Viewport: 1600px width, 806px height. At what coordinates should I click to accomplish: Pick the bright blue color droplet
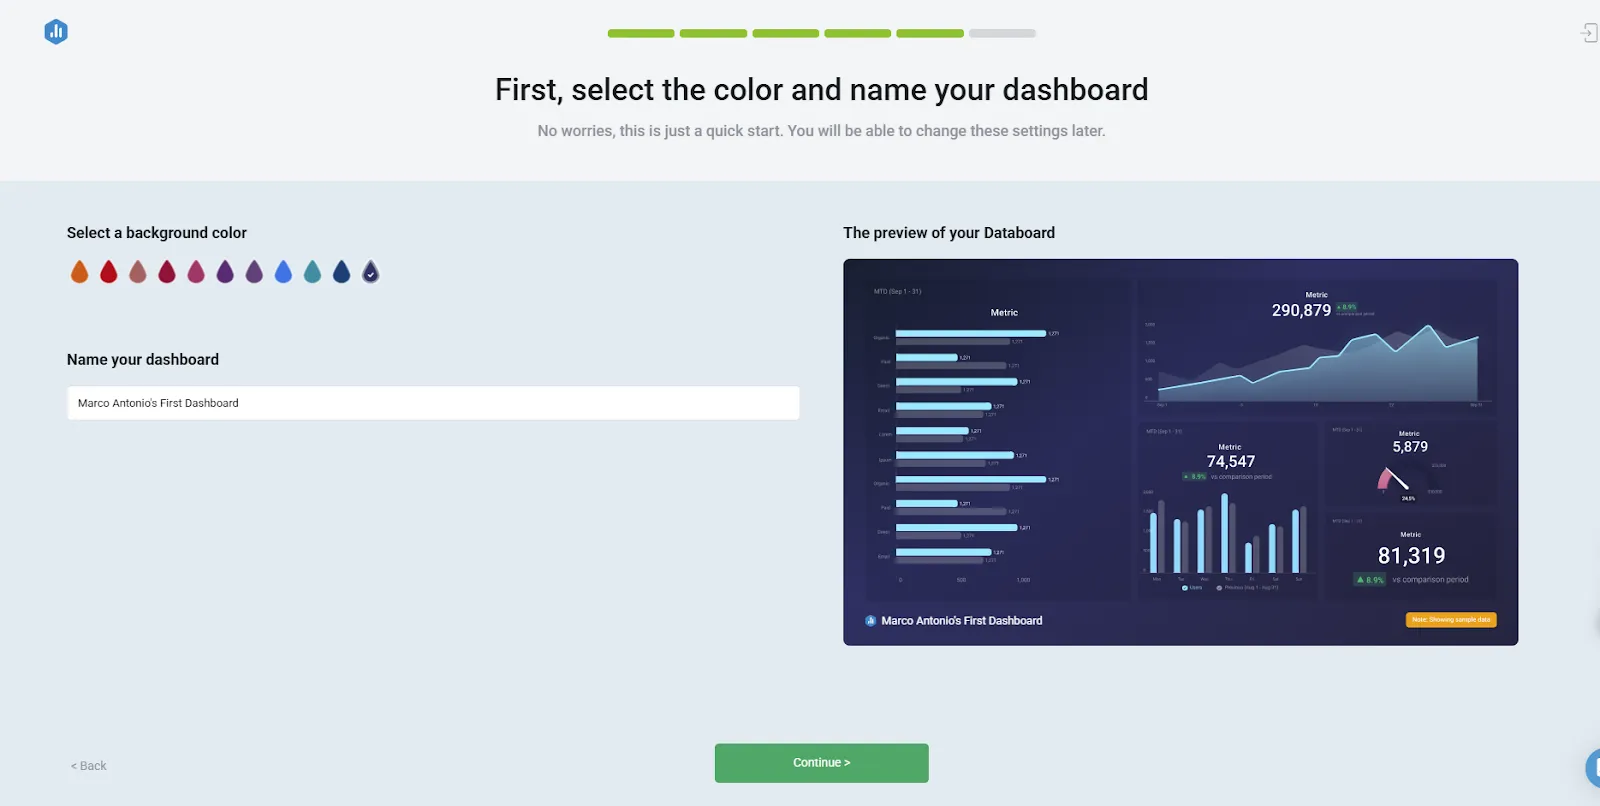(282, 270)
